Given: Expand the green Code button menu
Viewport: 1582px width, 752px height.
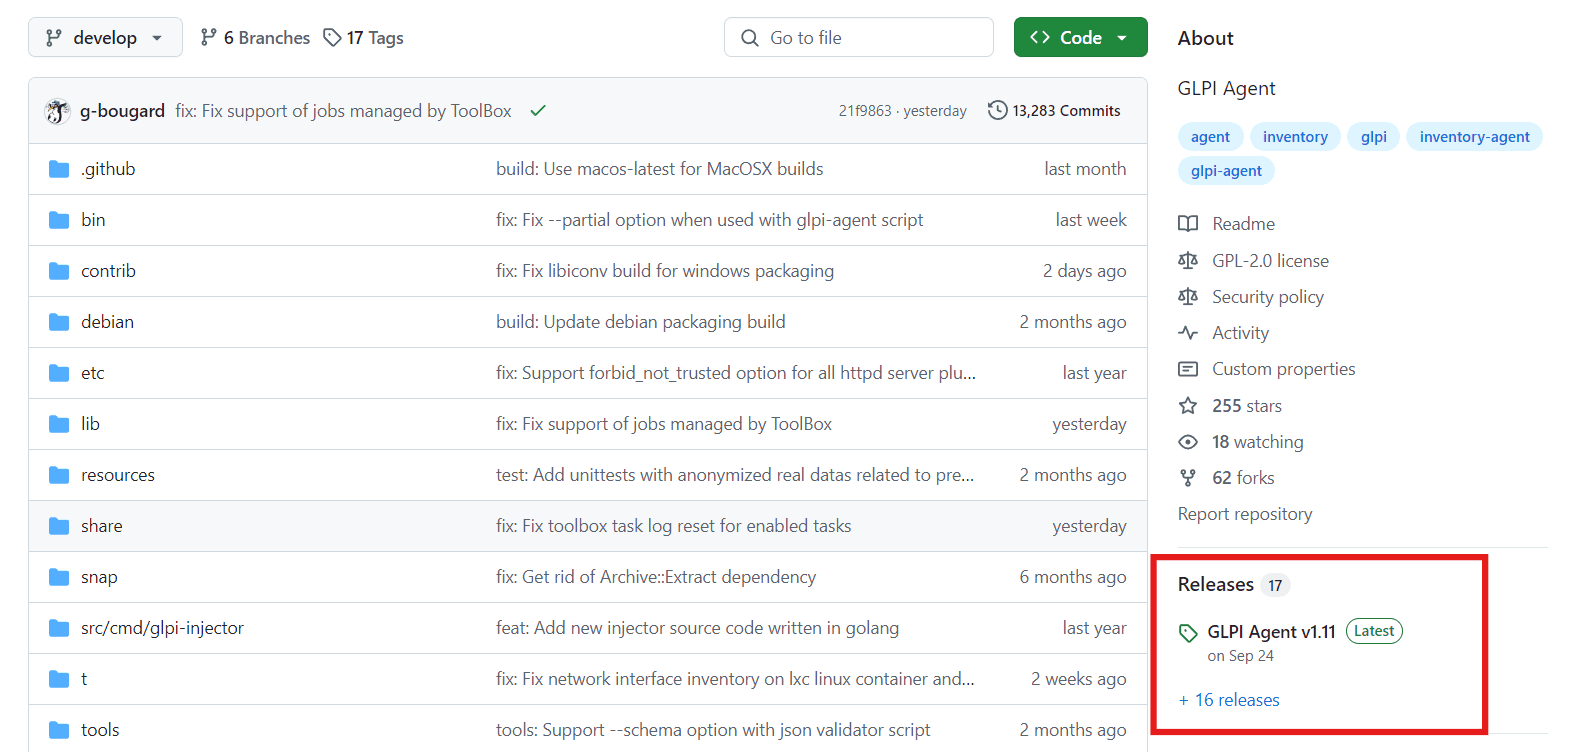Looking at the screenshot, I should point(1080,37).
